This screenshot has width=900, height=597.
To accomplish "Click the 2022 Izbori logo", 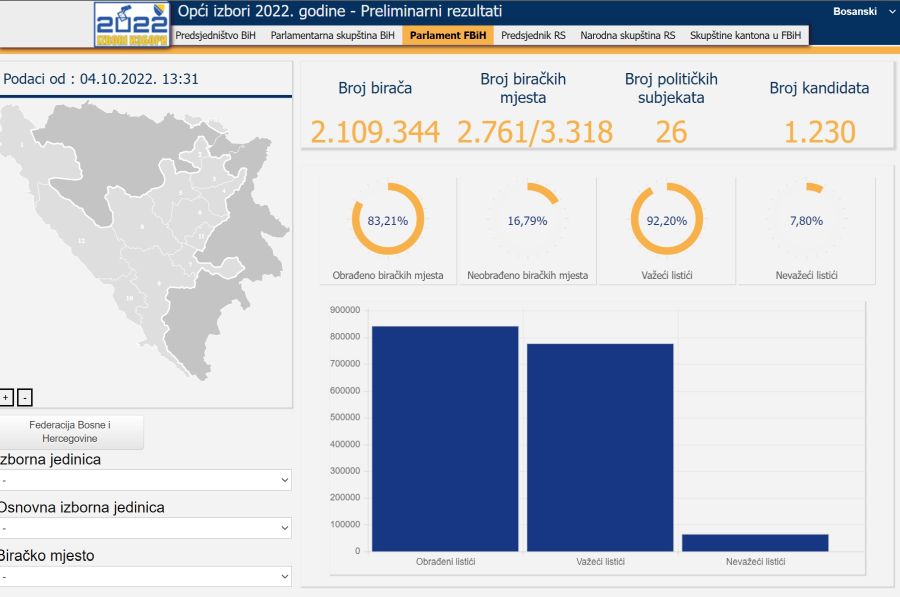I will (x=132, y=24).
